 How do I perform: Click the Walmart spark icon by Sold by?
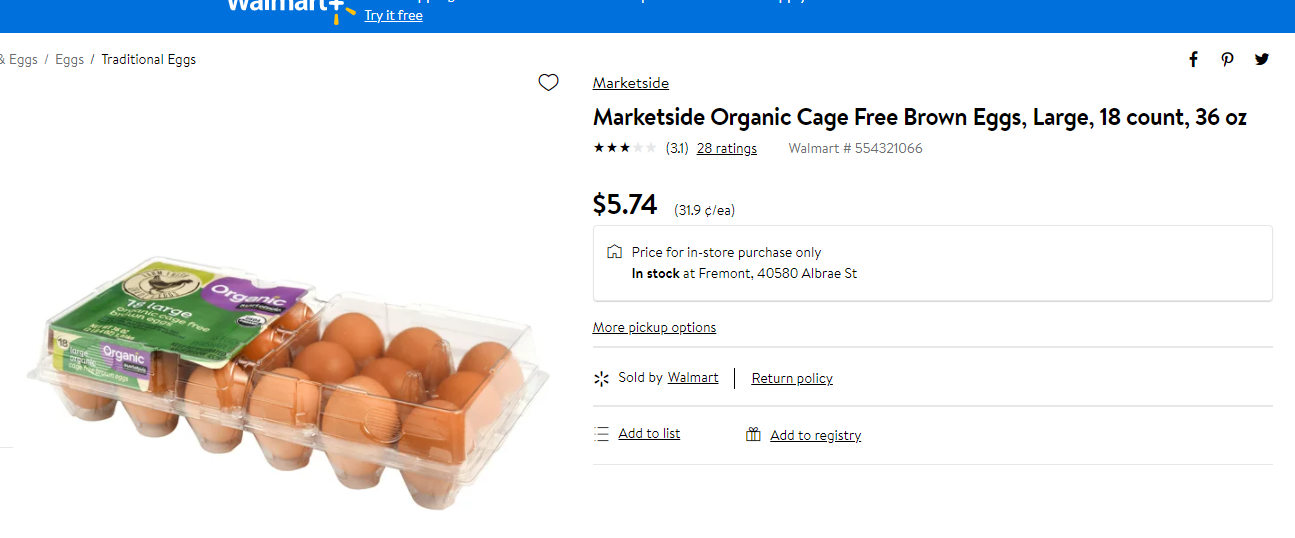click(x=601, y=378)
